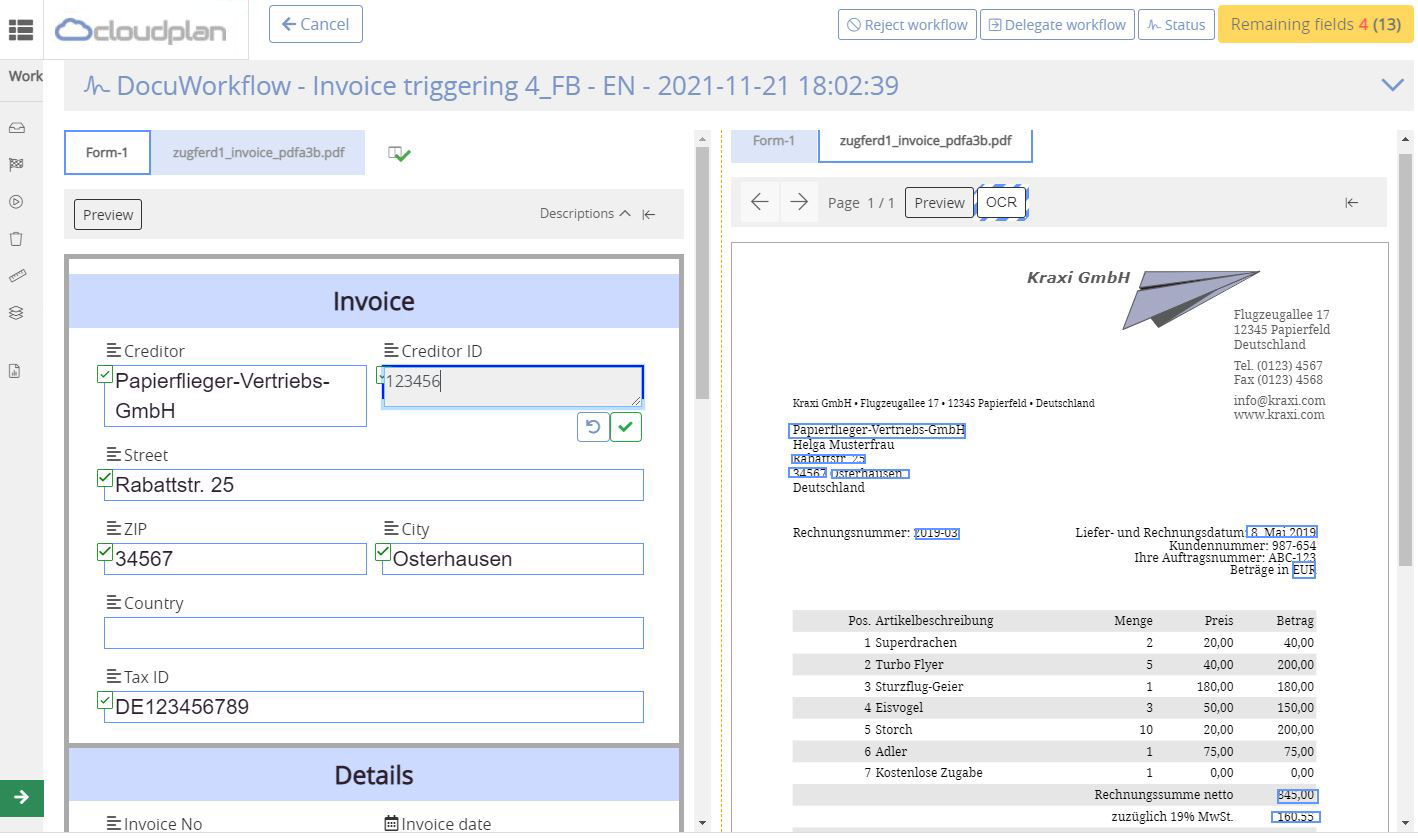Screen dimensions: 1418x839
Task: Click the green arrow icon bottom left
Action: (22, 798)
